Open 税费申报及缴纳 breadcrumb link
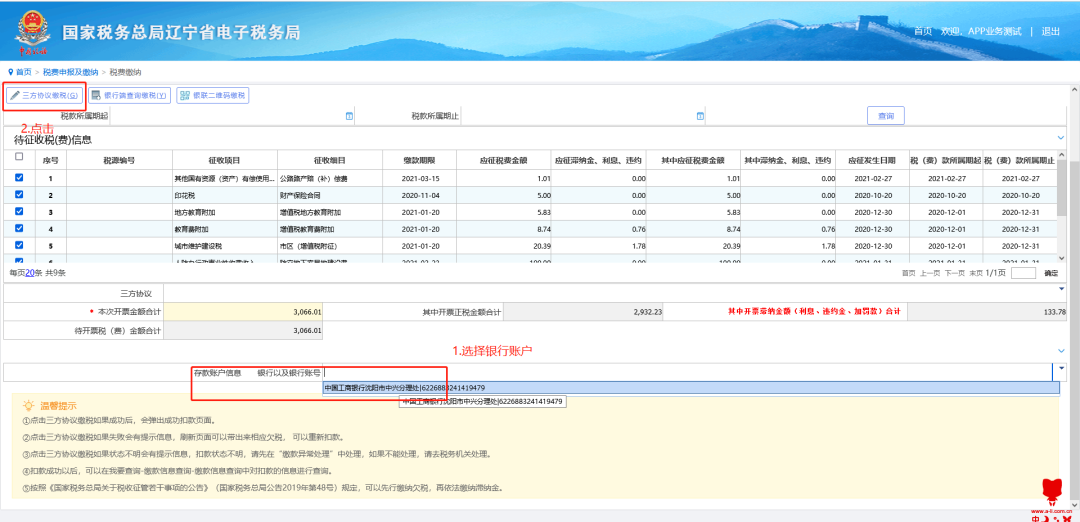 click(70, 72)
